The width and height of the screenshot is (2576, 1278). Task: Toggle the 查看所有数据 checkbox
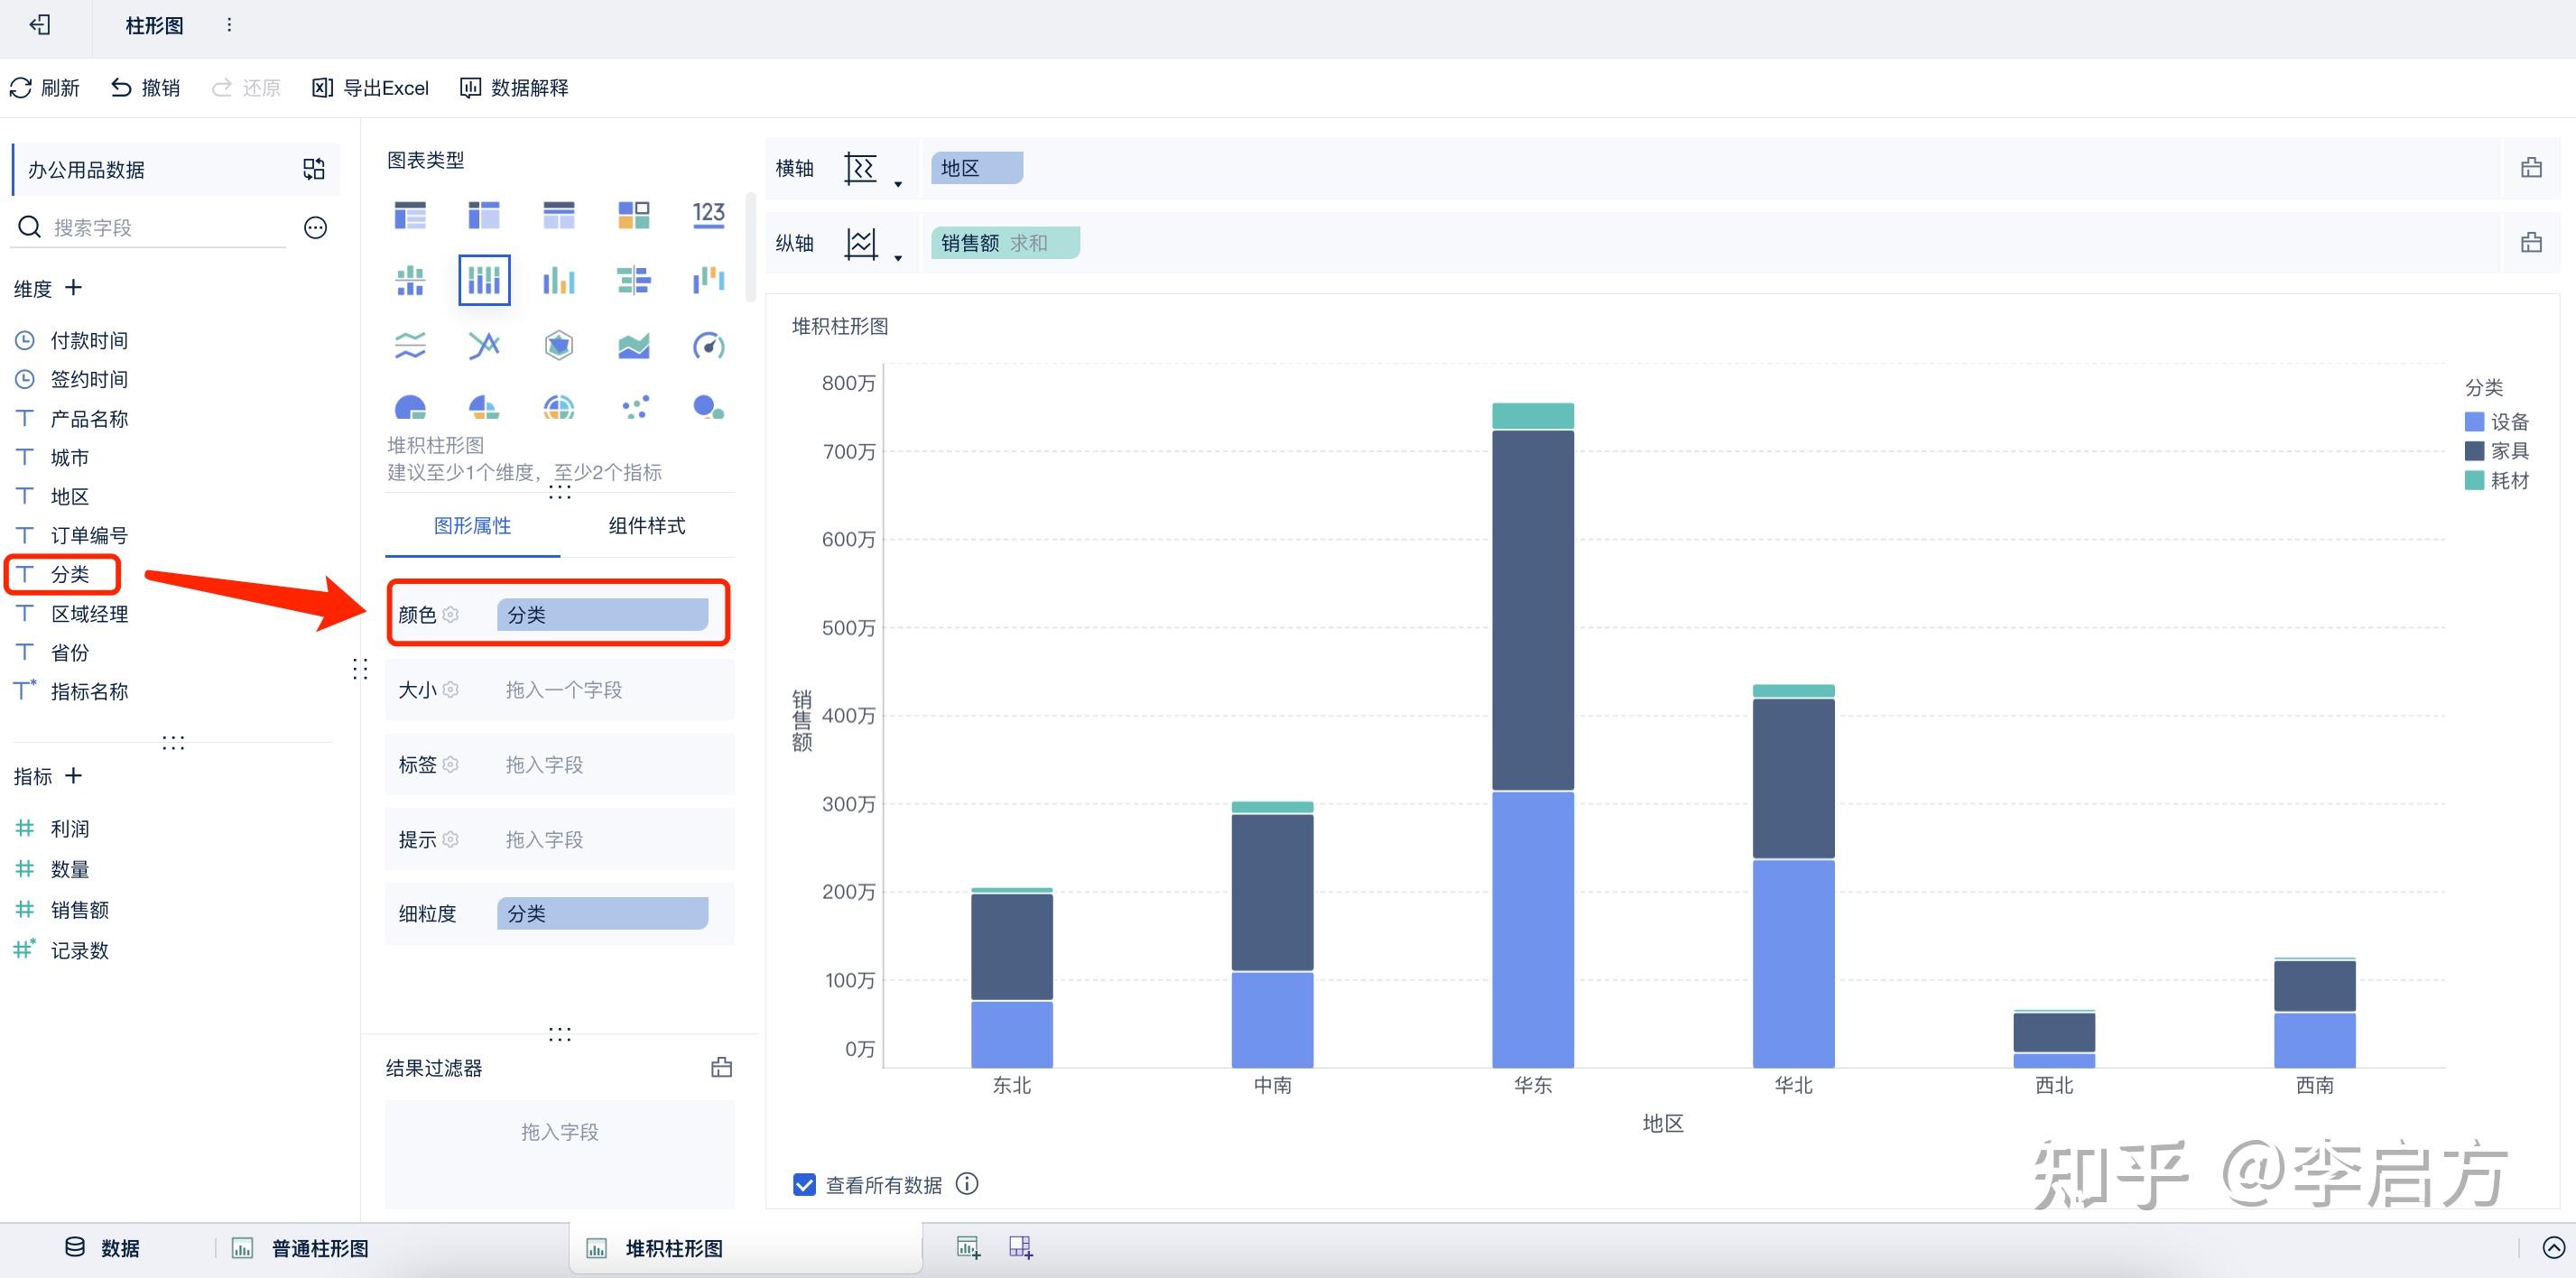click(804, 1185)
